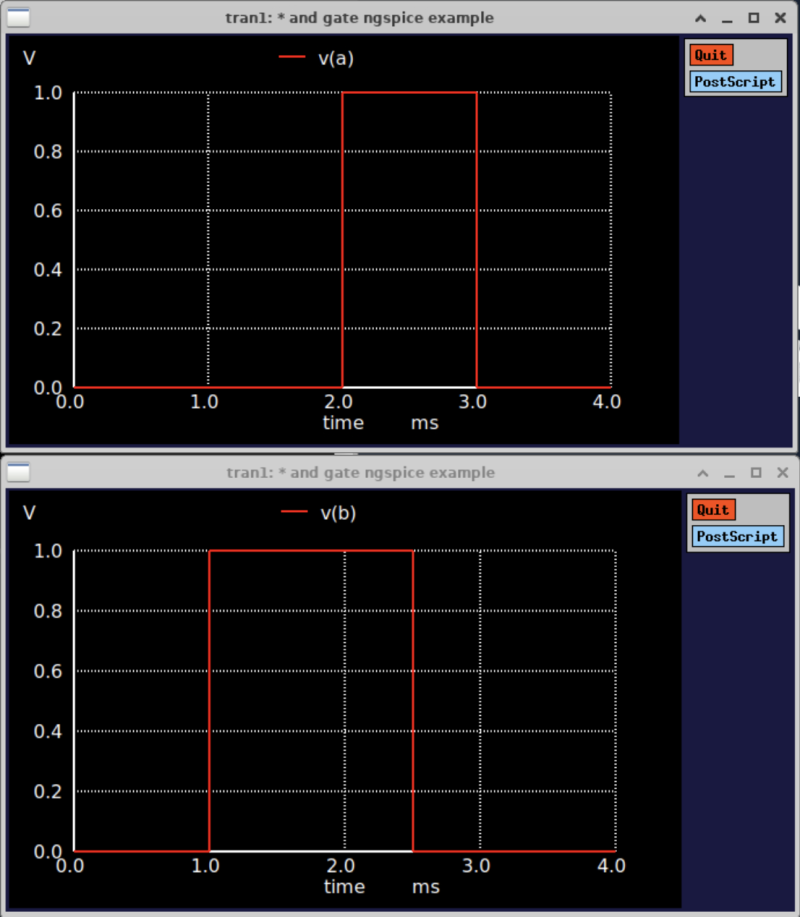This screenshot has height=917, width=800.
Task: Click the time axis label of the upper plot
Action: click(343, 423)
